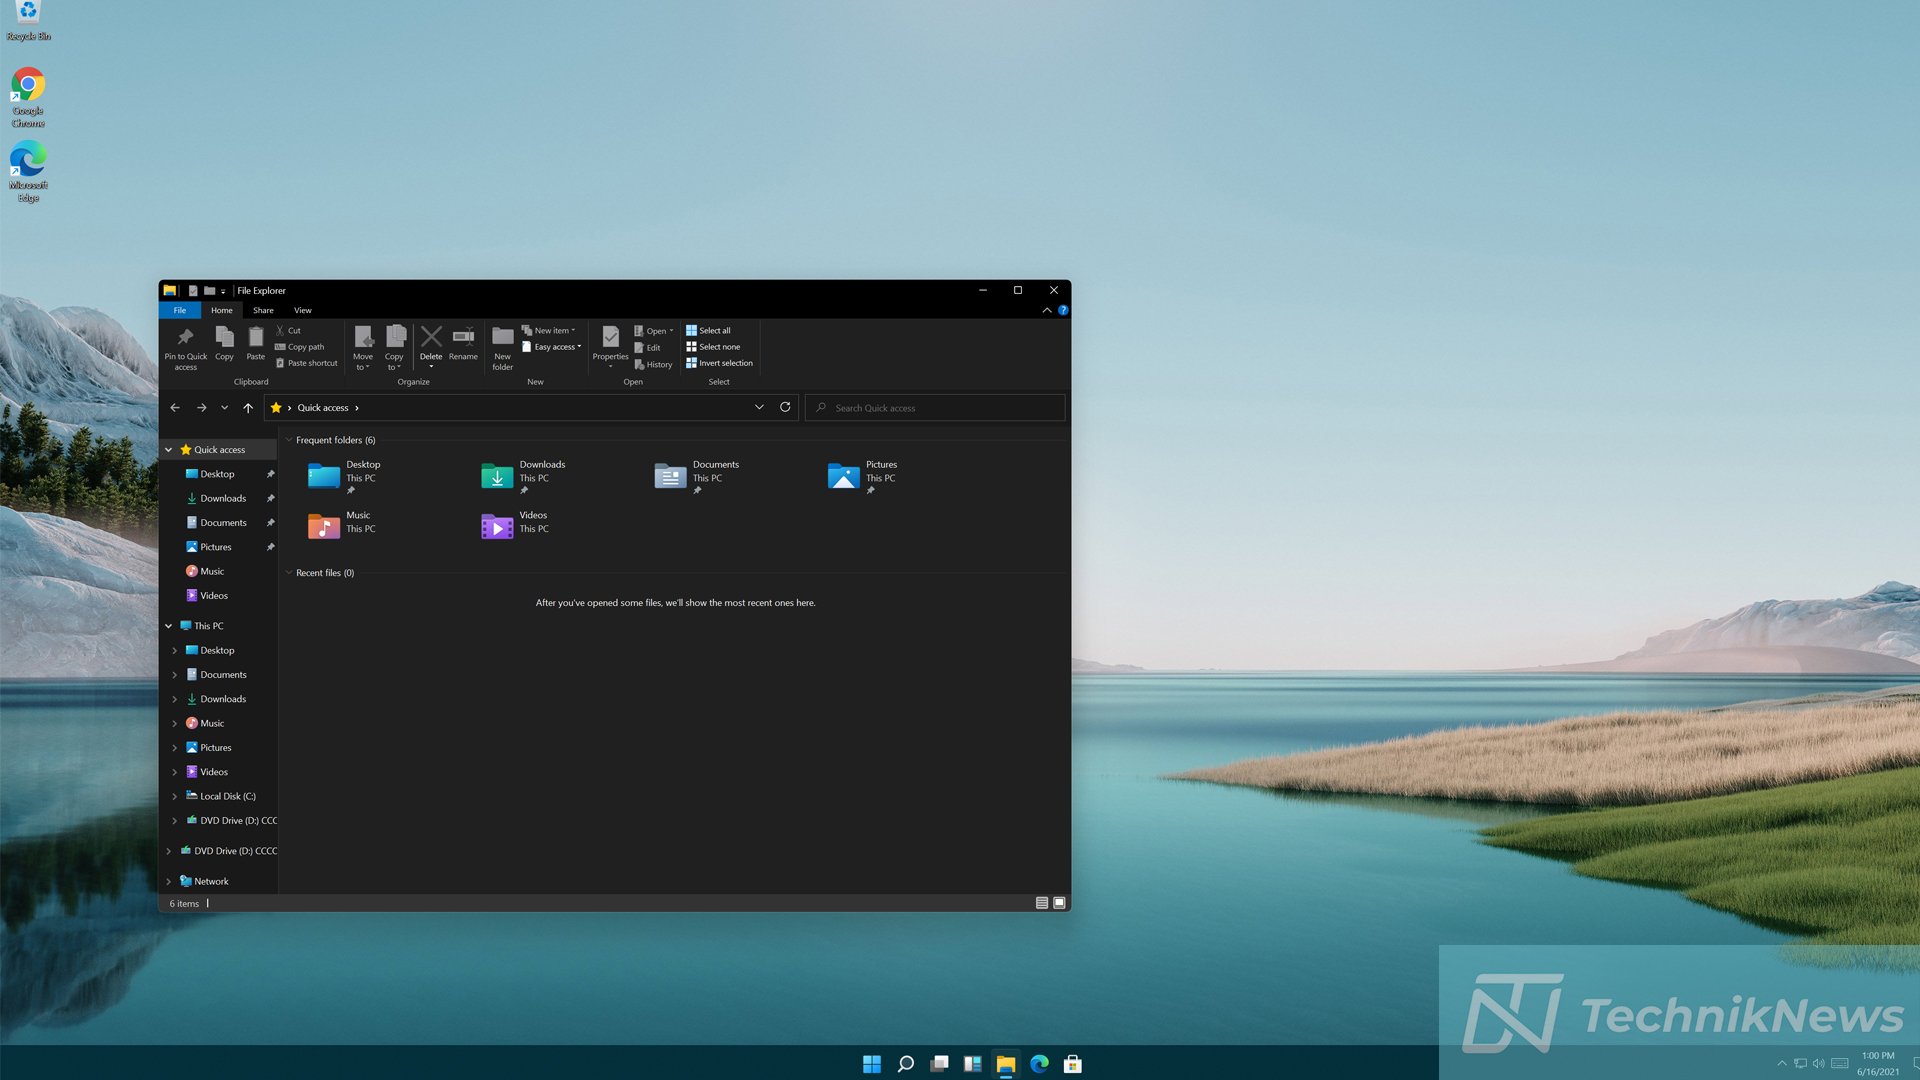
Task: Expand the address bar history dropdown
Action: (759, 407)
